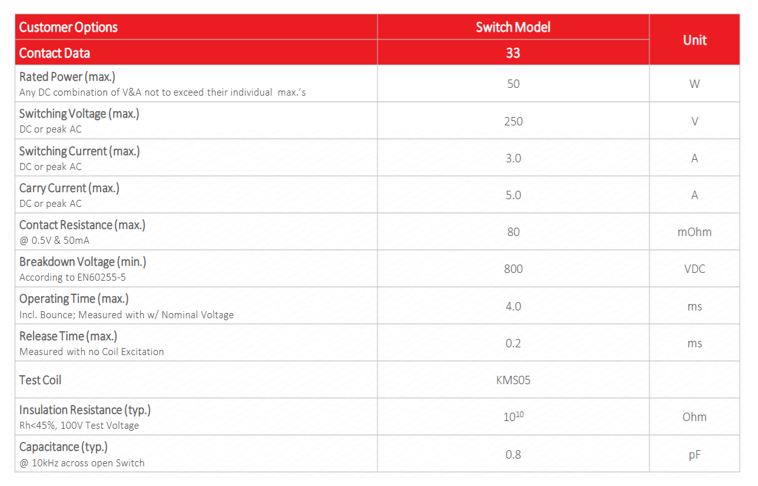Image resolution: width=758 pixels, height=486 pixels.
Task: Click switch model number 33
Action: click(513, 53)
